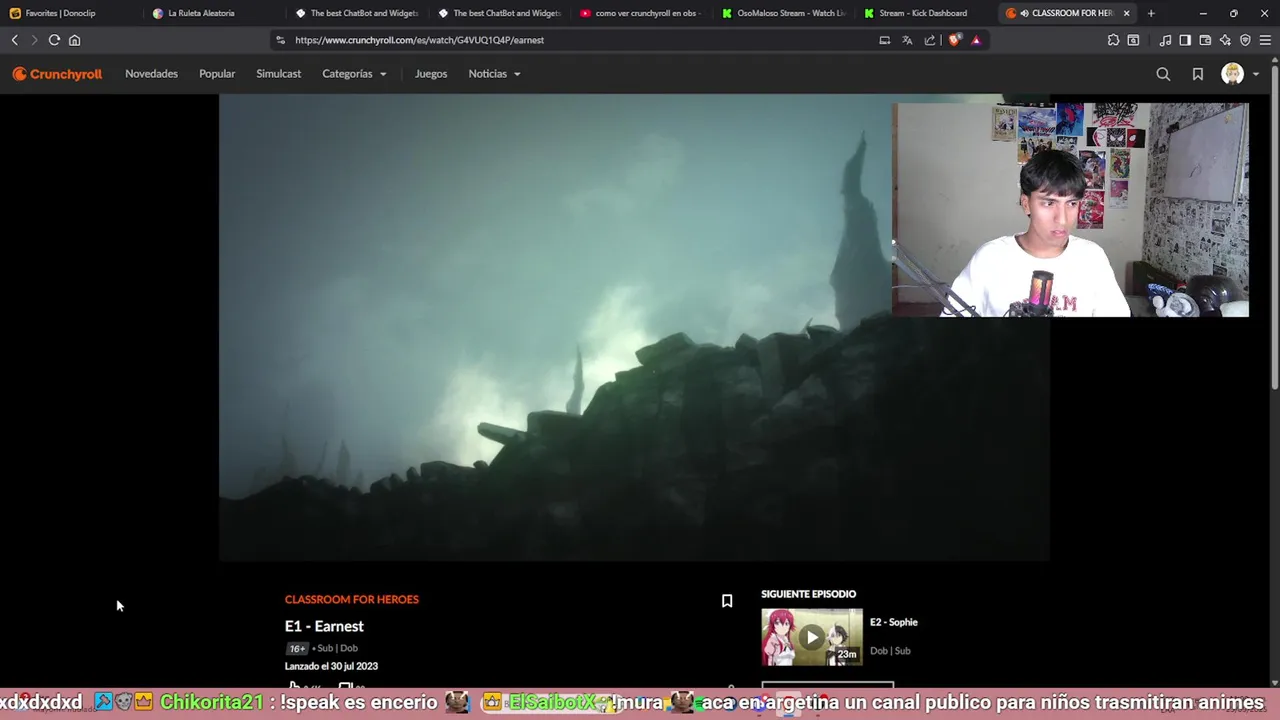This screenshot has width=1280, height=720.
Task: Open site settings icon in address bar
Action: click(281, 40)
